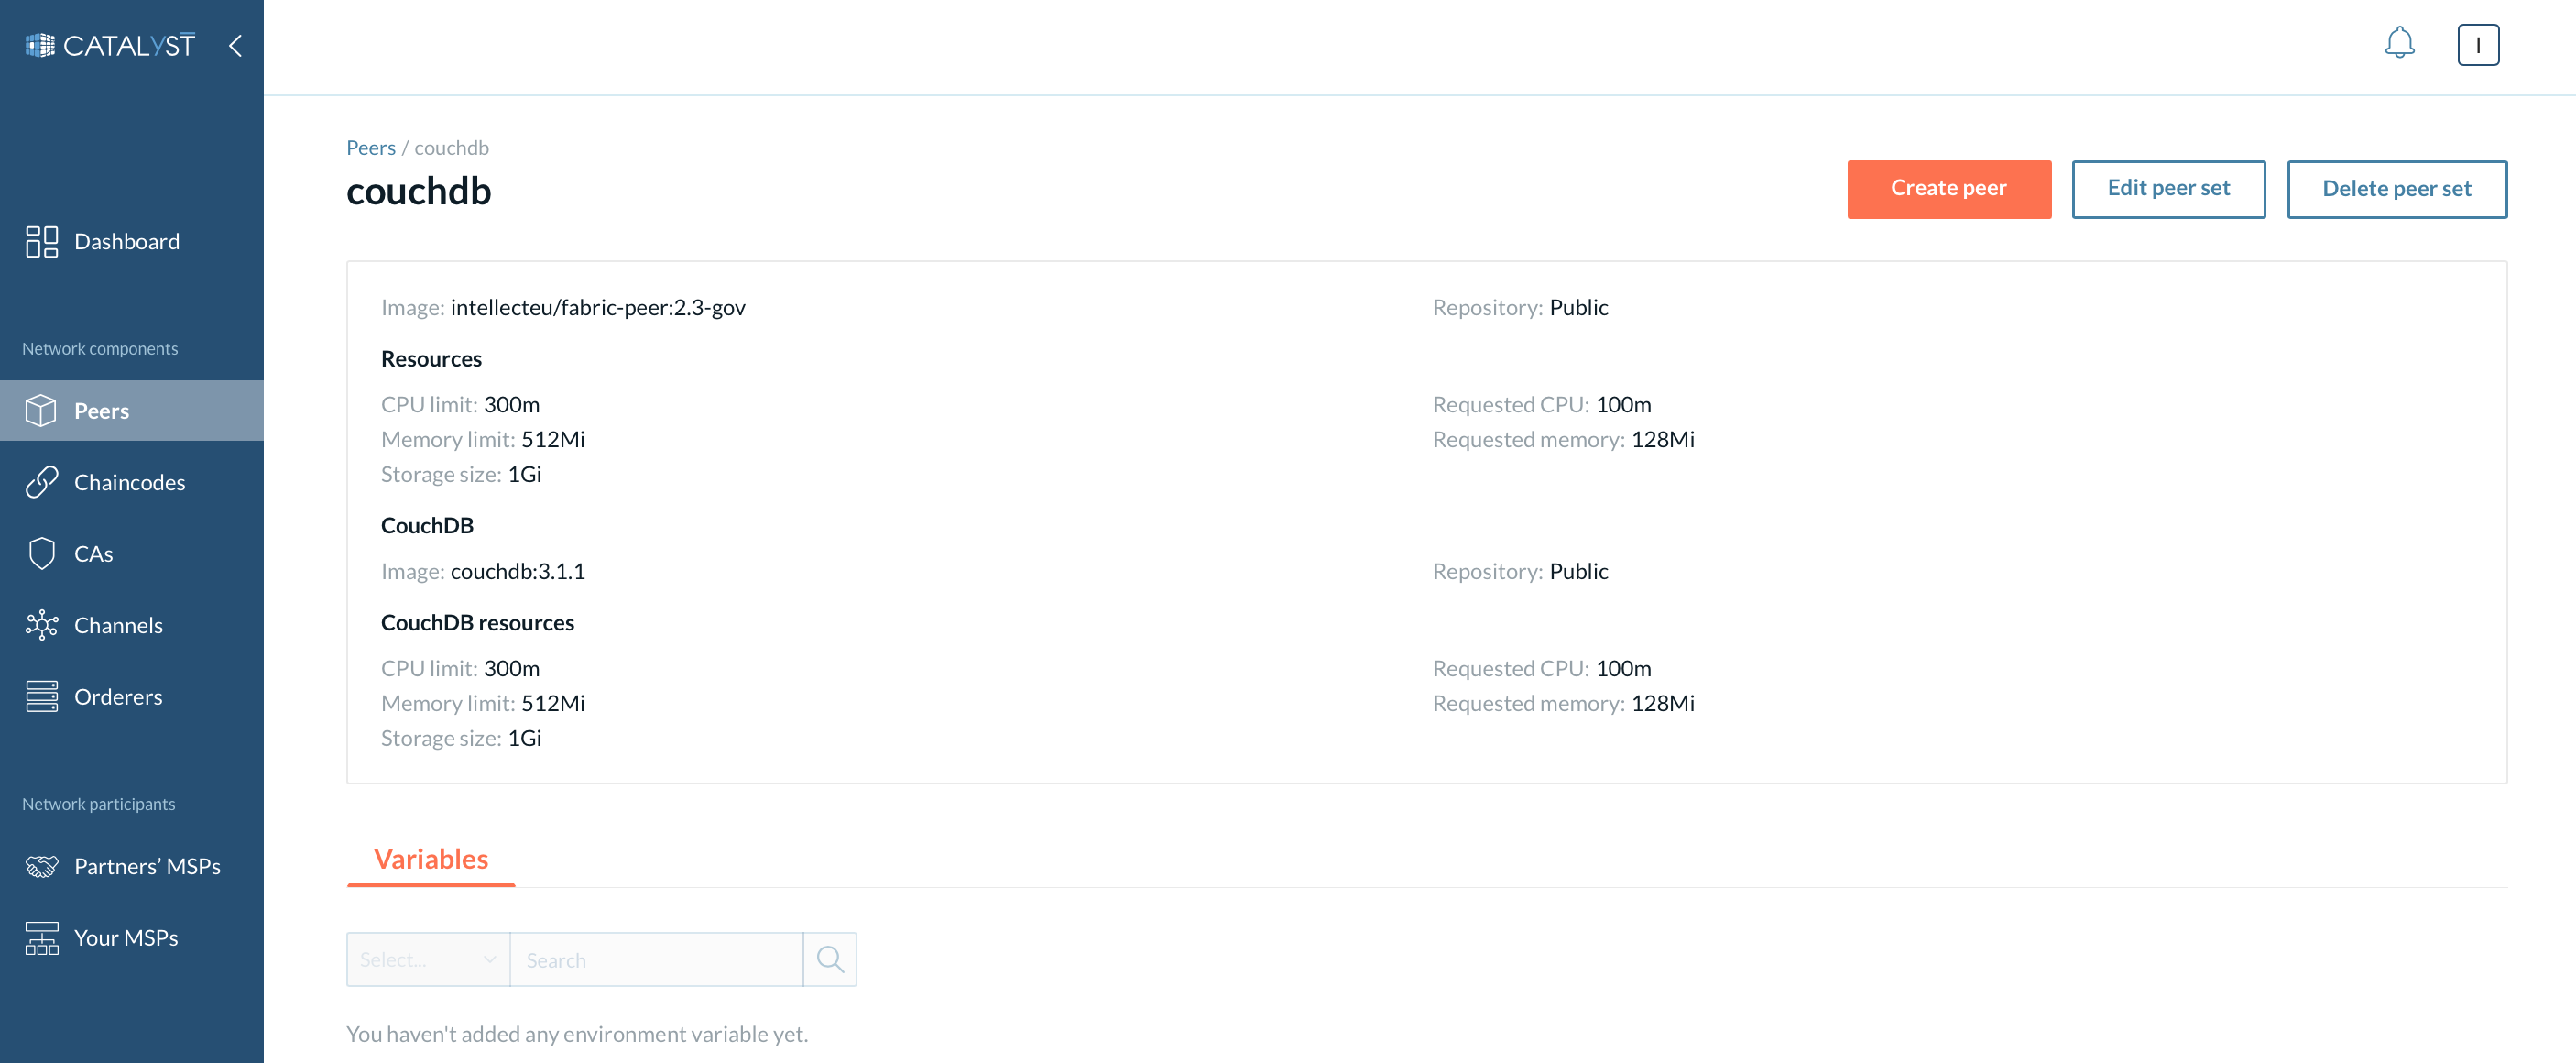Image resolution: width=2576 pixels, height=1063 pixels.
Task: Click the Peers icon in sidebar
Action: pyautogui.click(x=41, y=409)
